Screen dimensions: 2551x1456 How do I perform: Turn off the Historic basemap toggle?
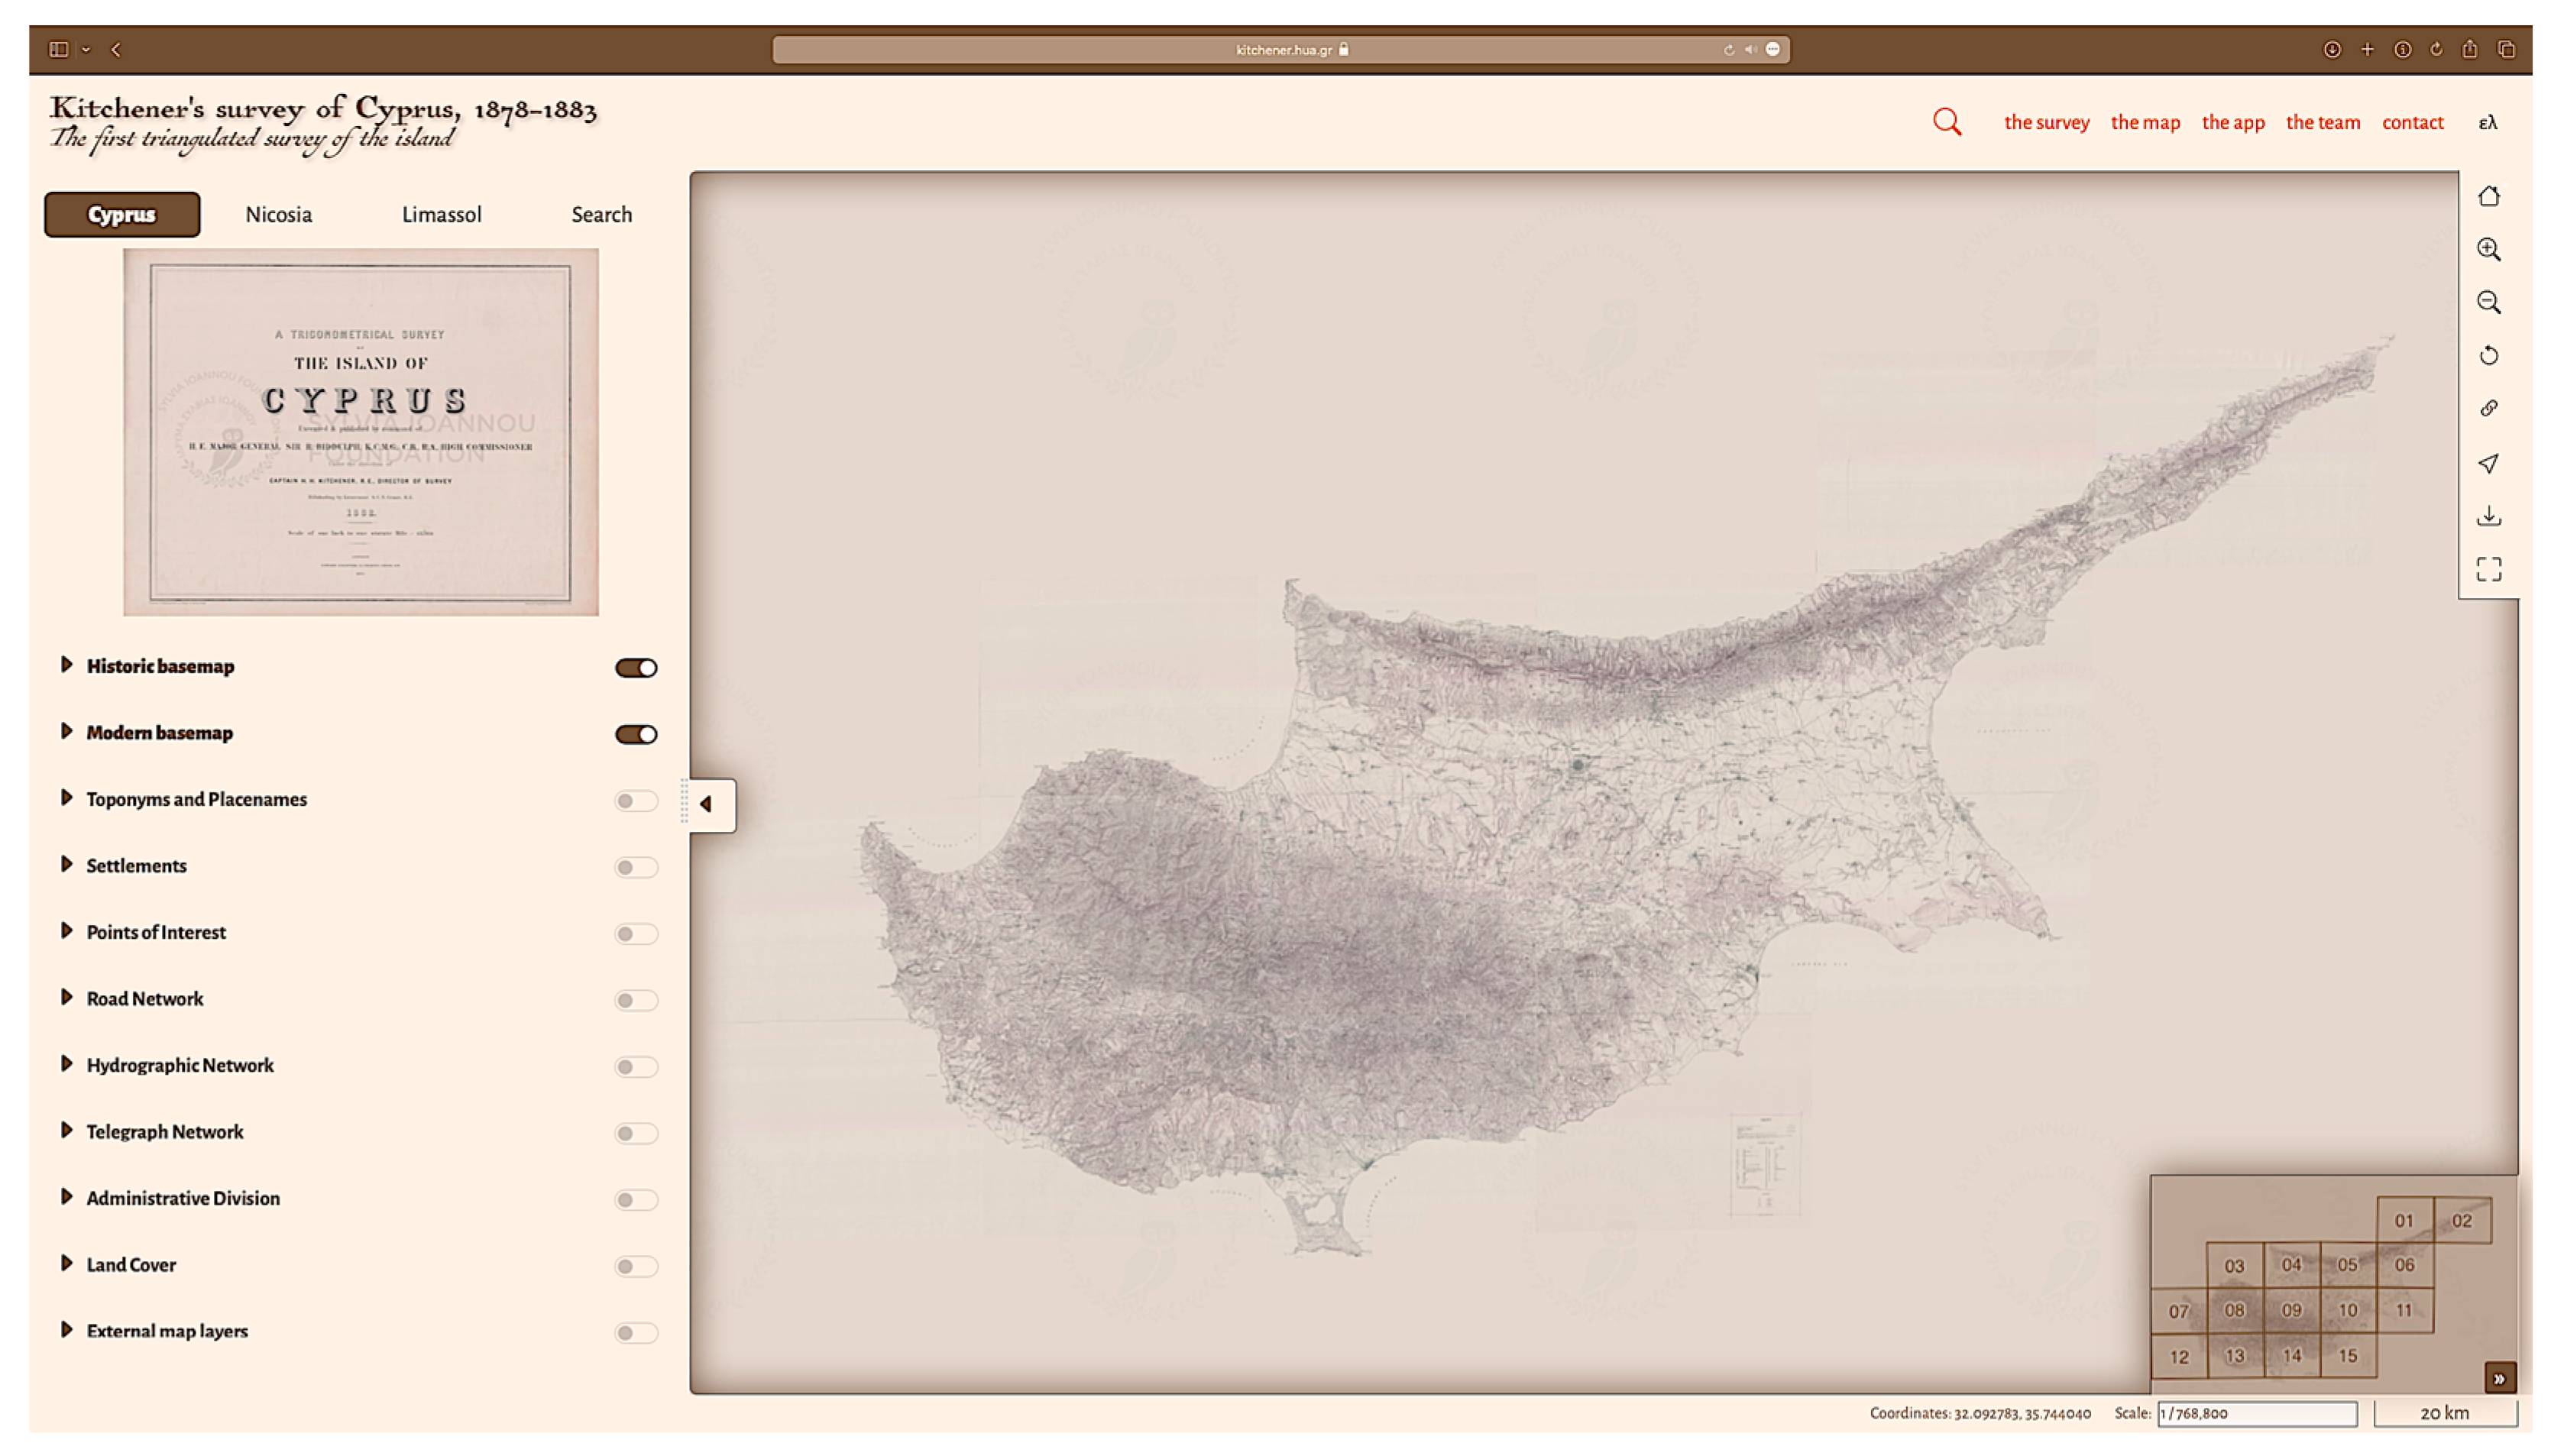[636, 668]
